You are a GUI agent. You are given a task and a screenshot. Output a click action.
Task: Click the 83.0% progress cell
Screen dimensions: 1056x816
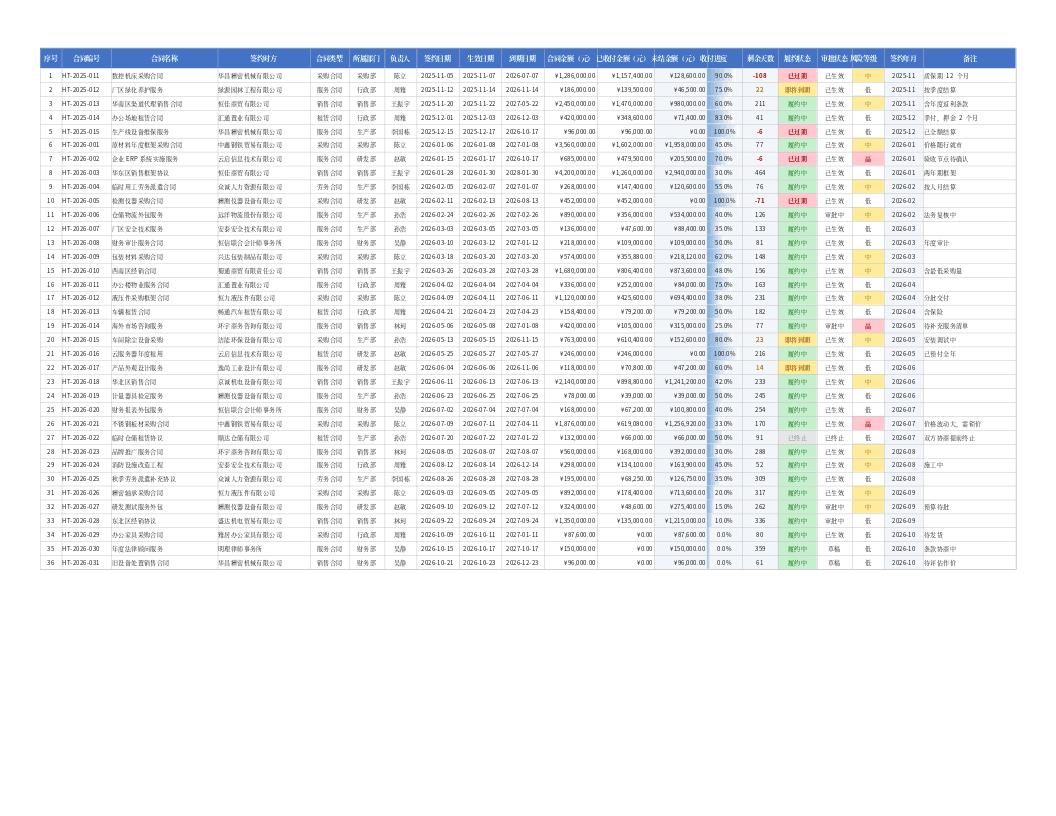(724, 118)
